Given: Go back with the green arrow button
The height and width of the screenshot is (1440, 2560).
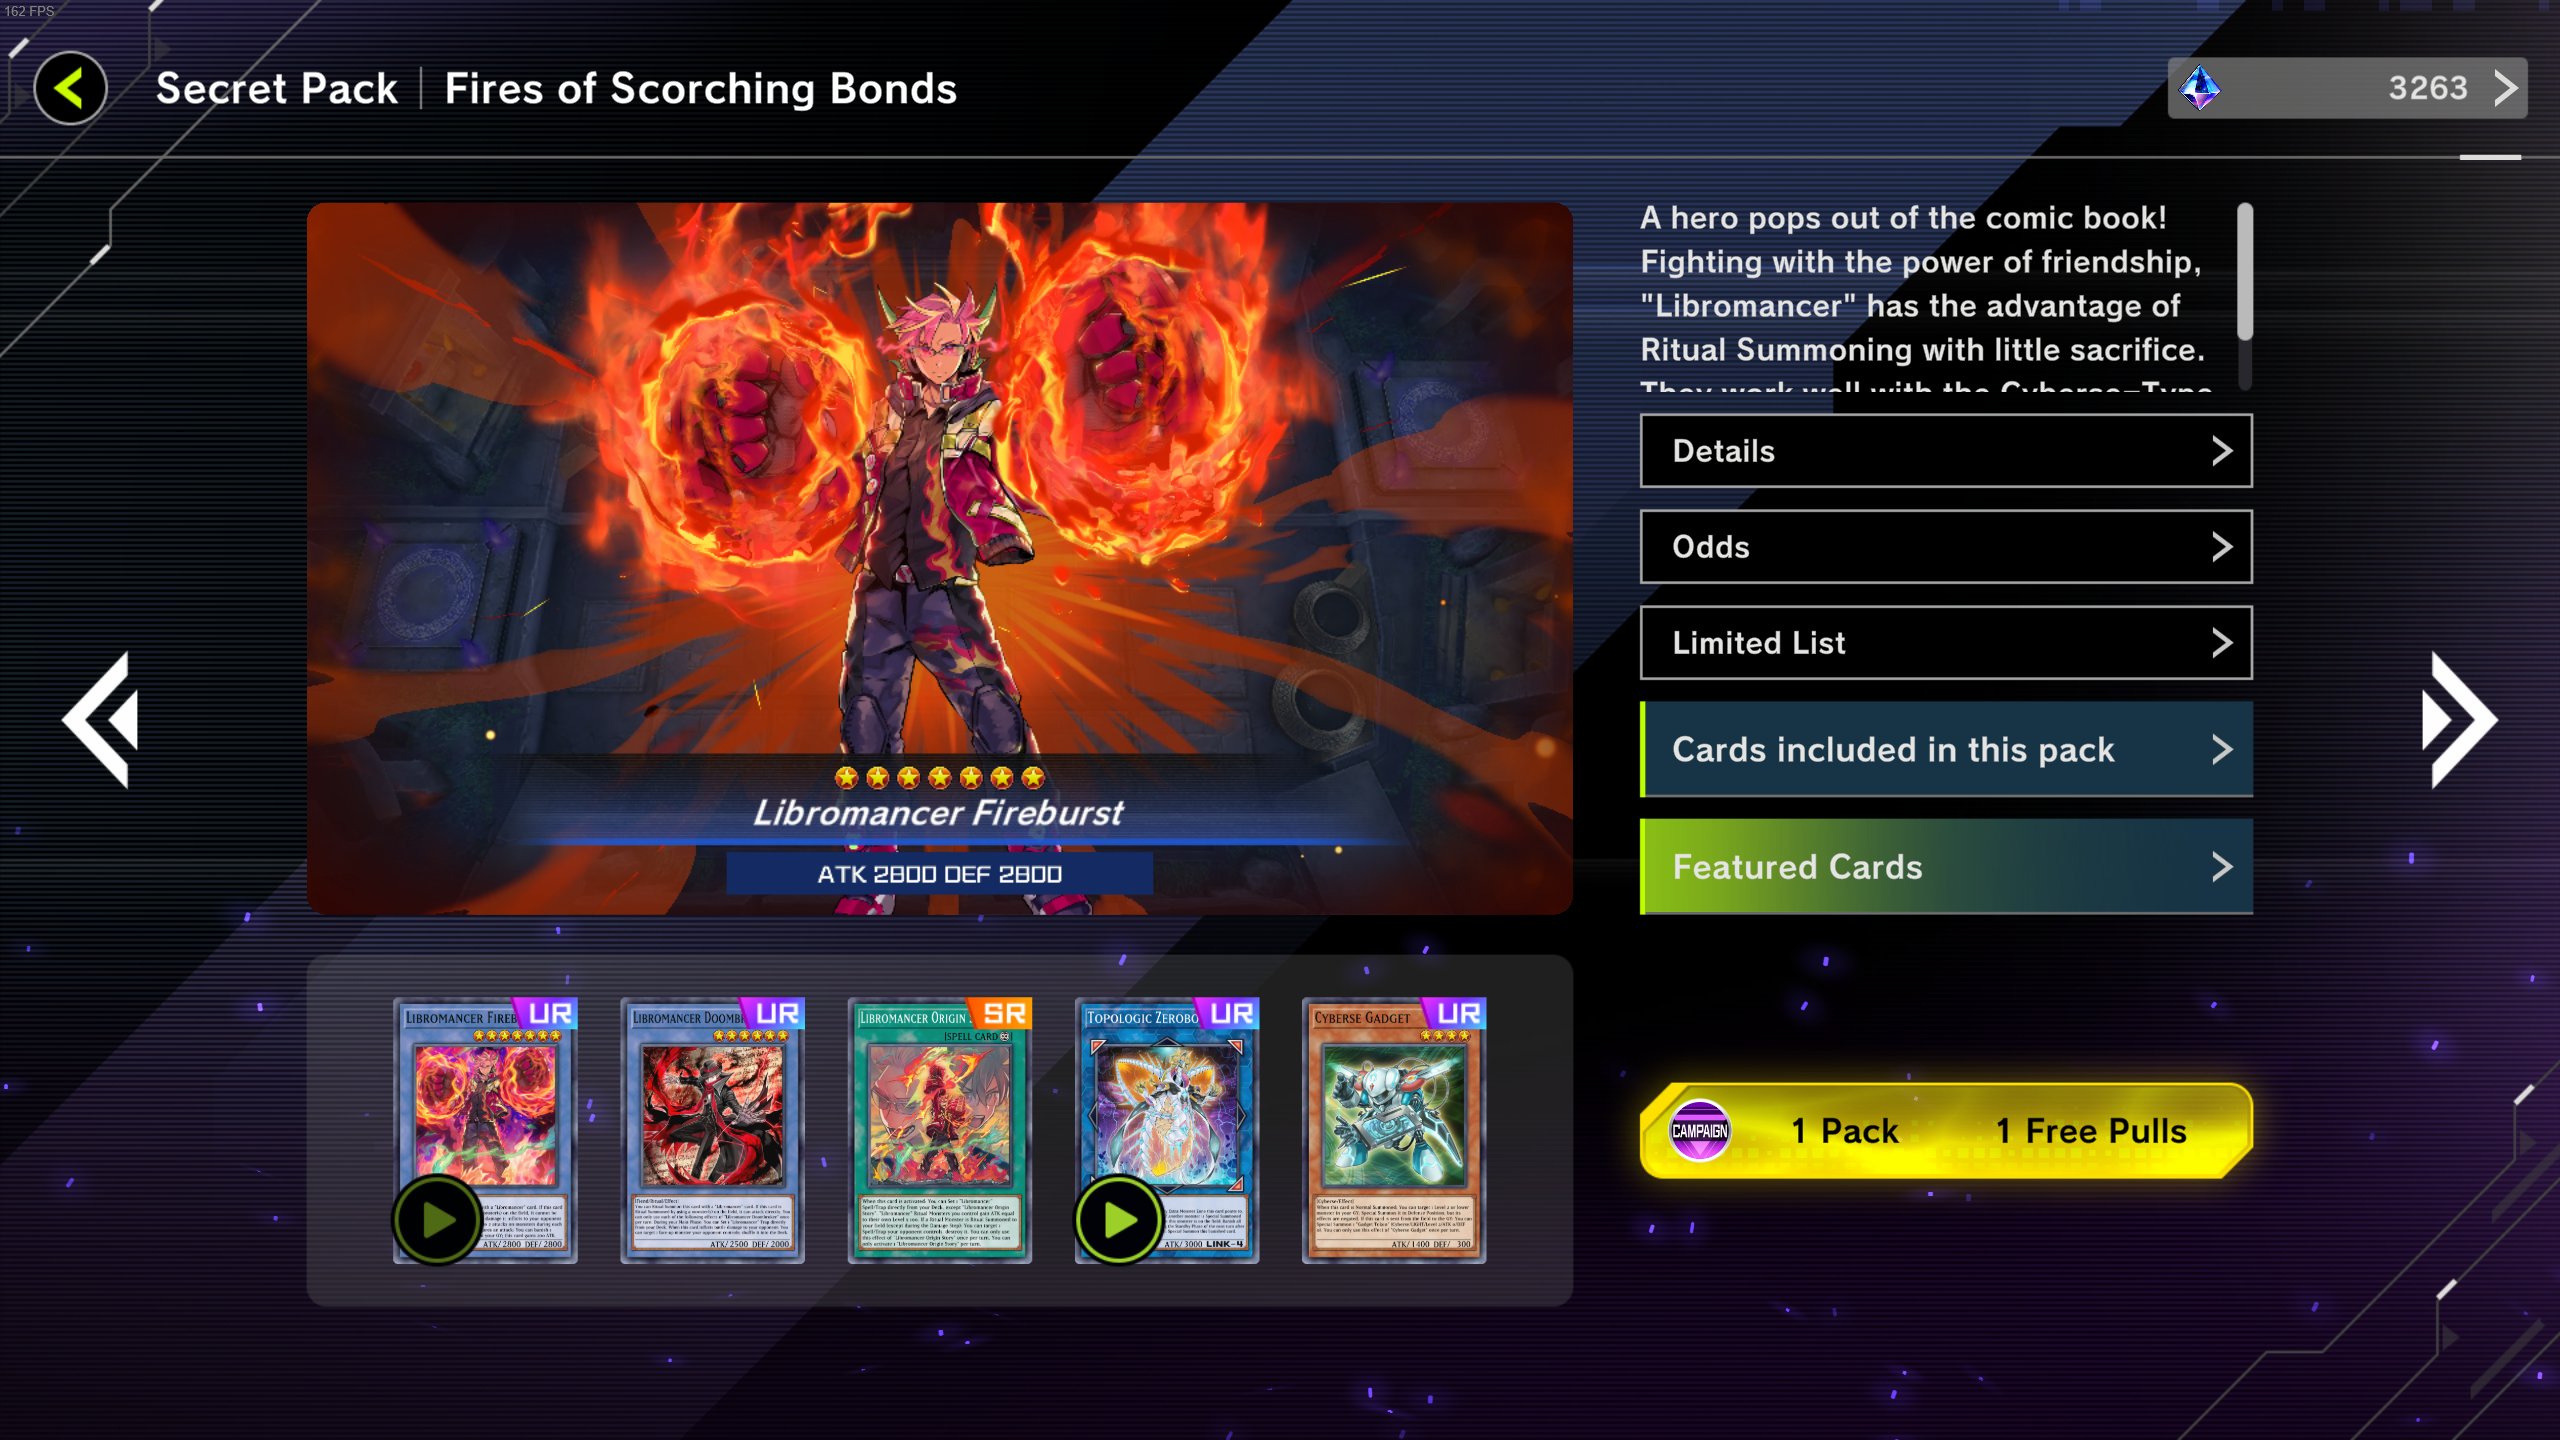Looking at the screenshot, I should (71, 88).
